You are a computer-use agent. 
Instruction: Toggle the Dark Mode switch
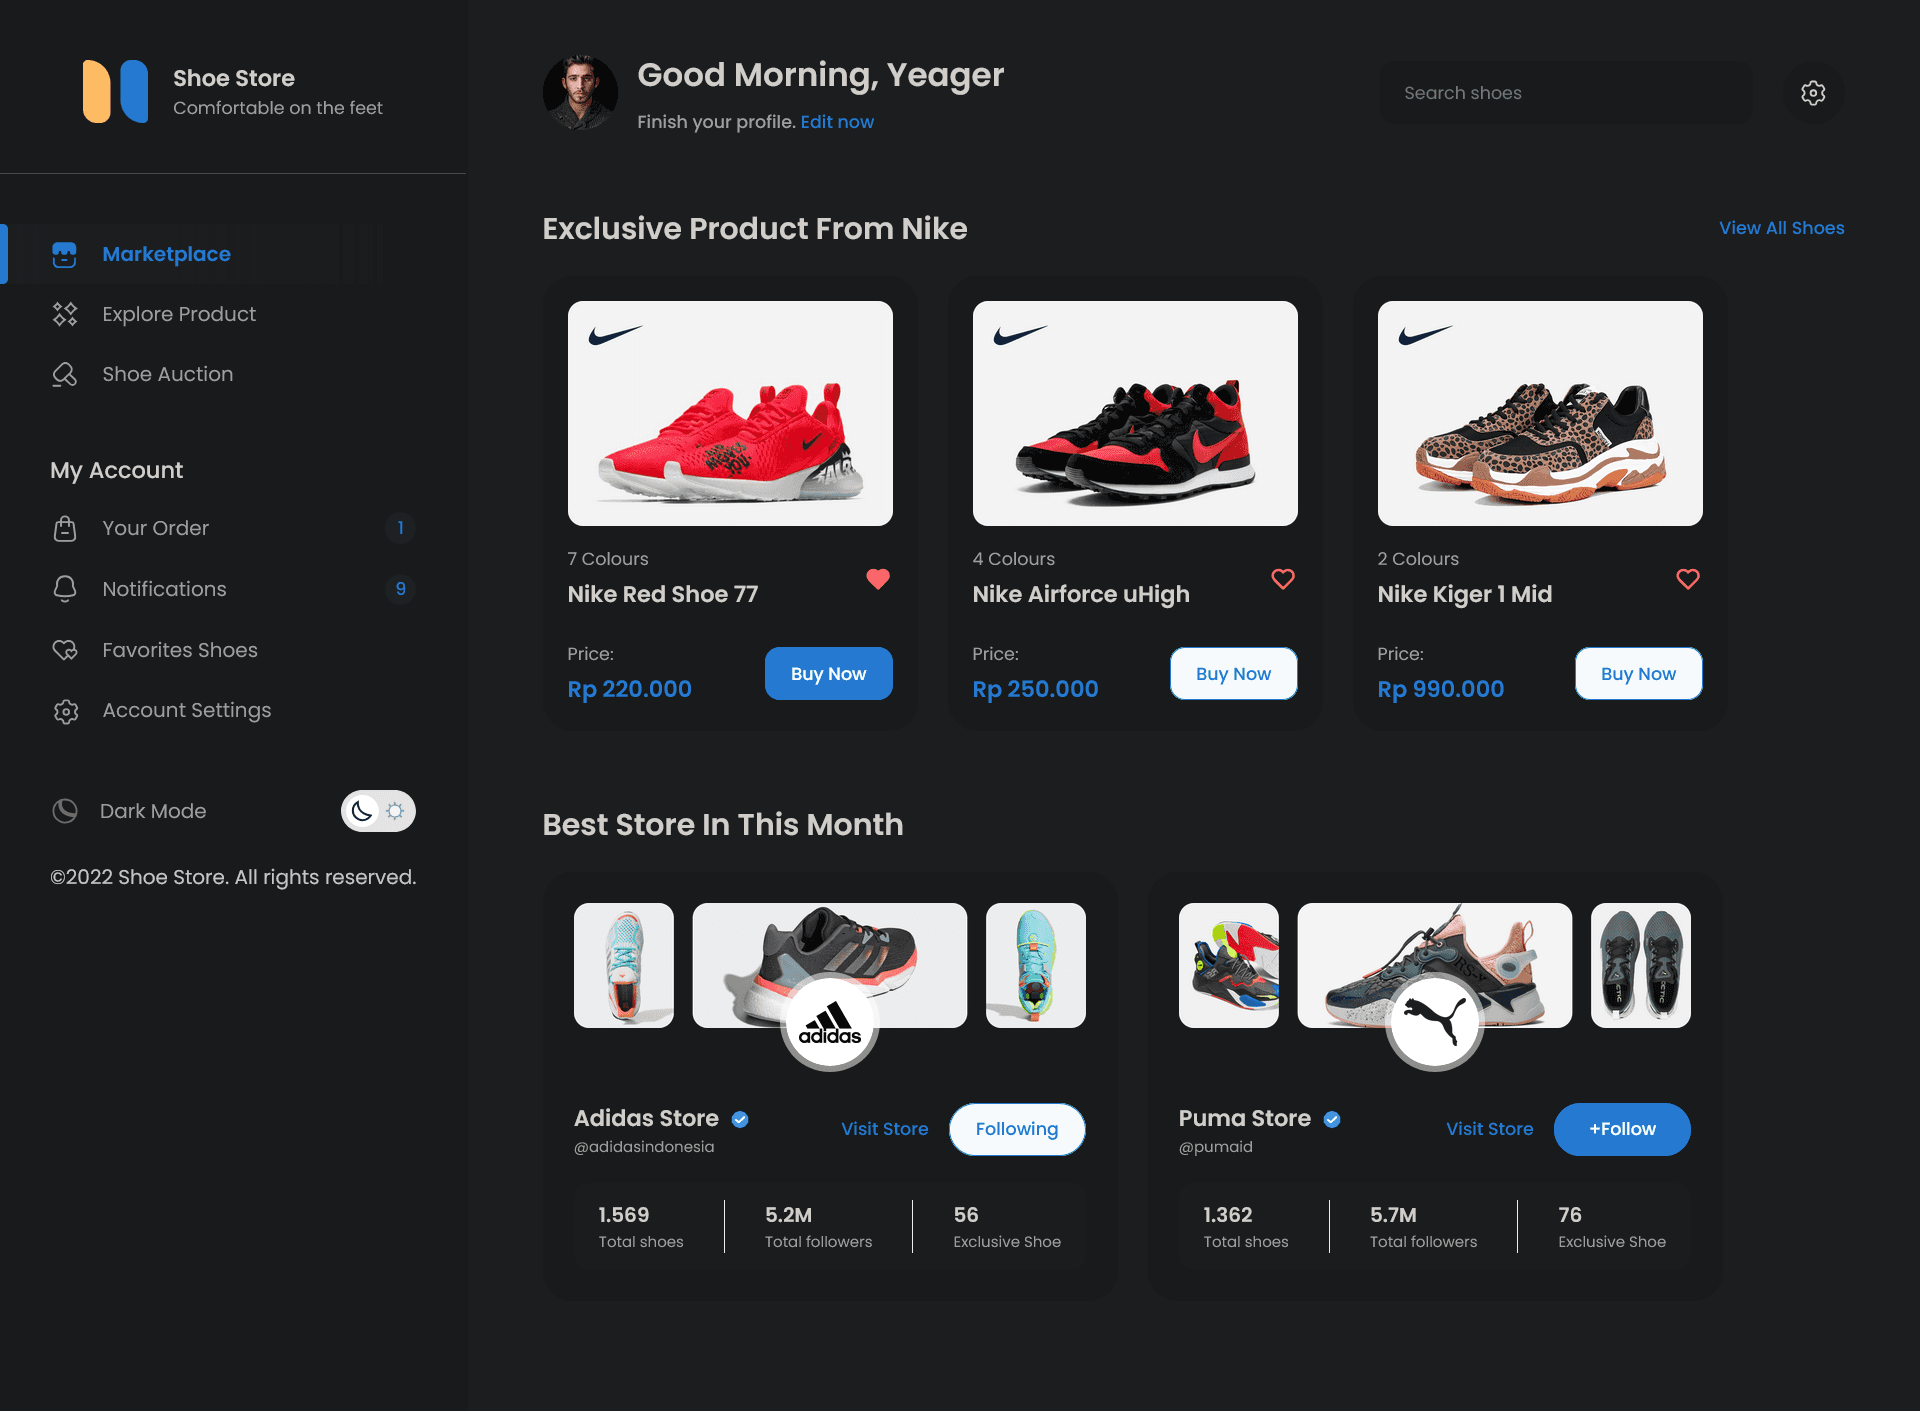378,811
